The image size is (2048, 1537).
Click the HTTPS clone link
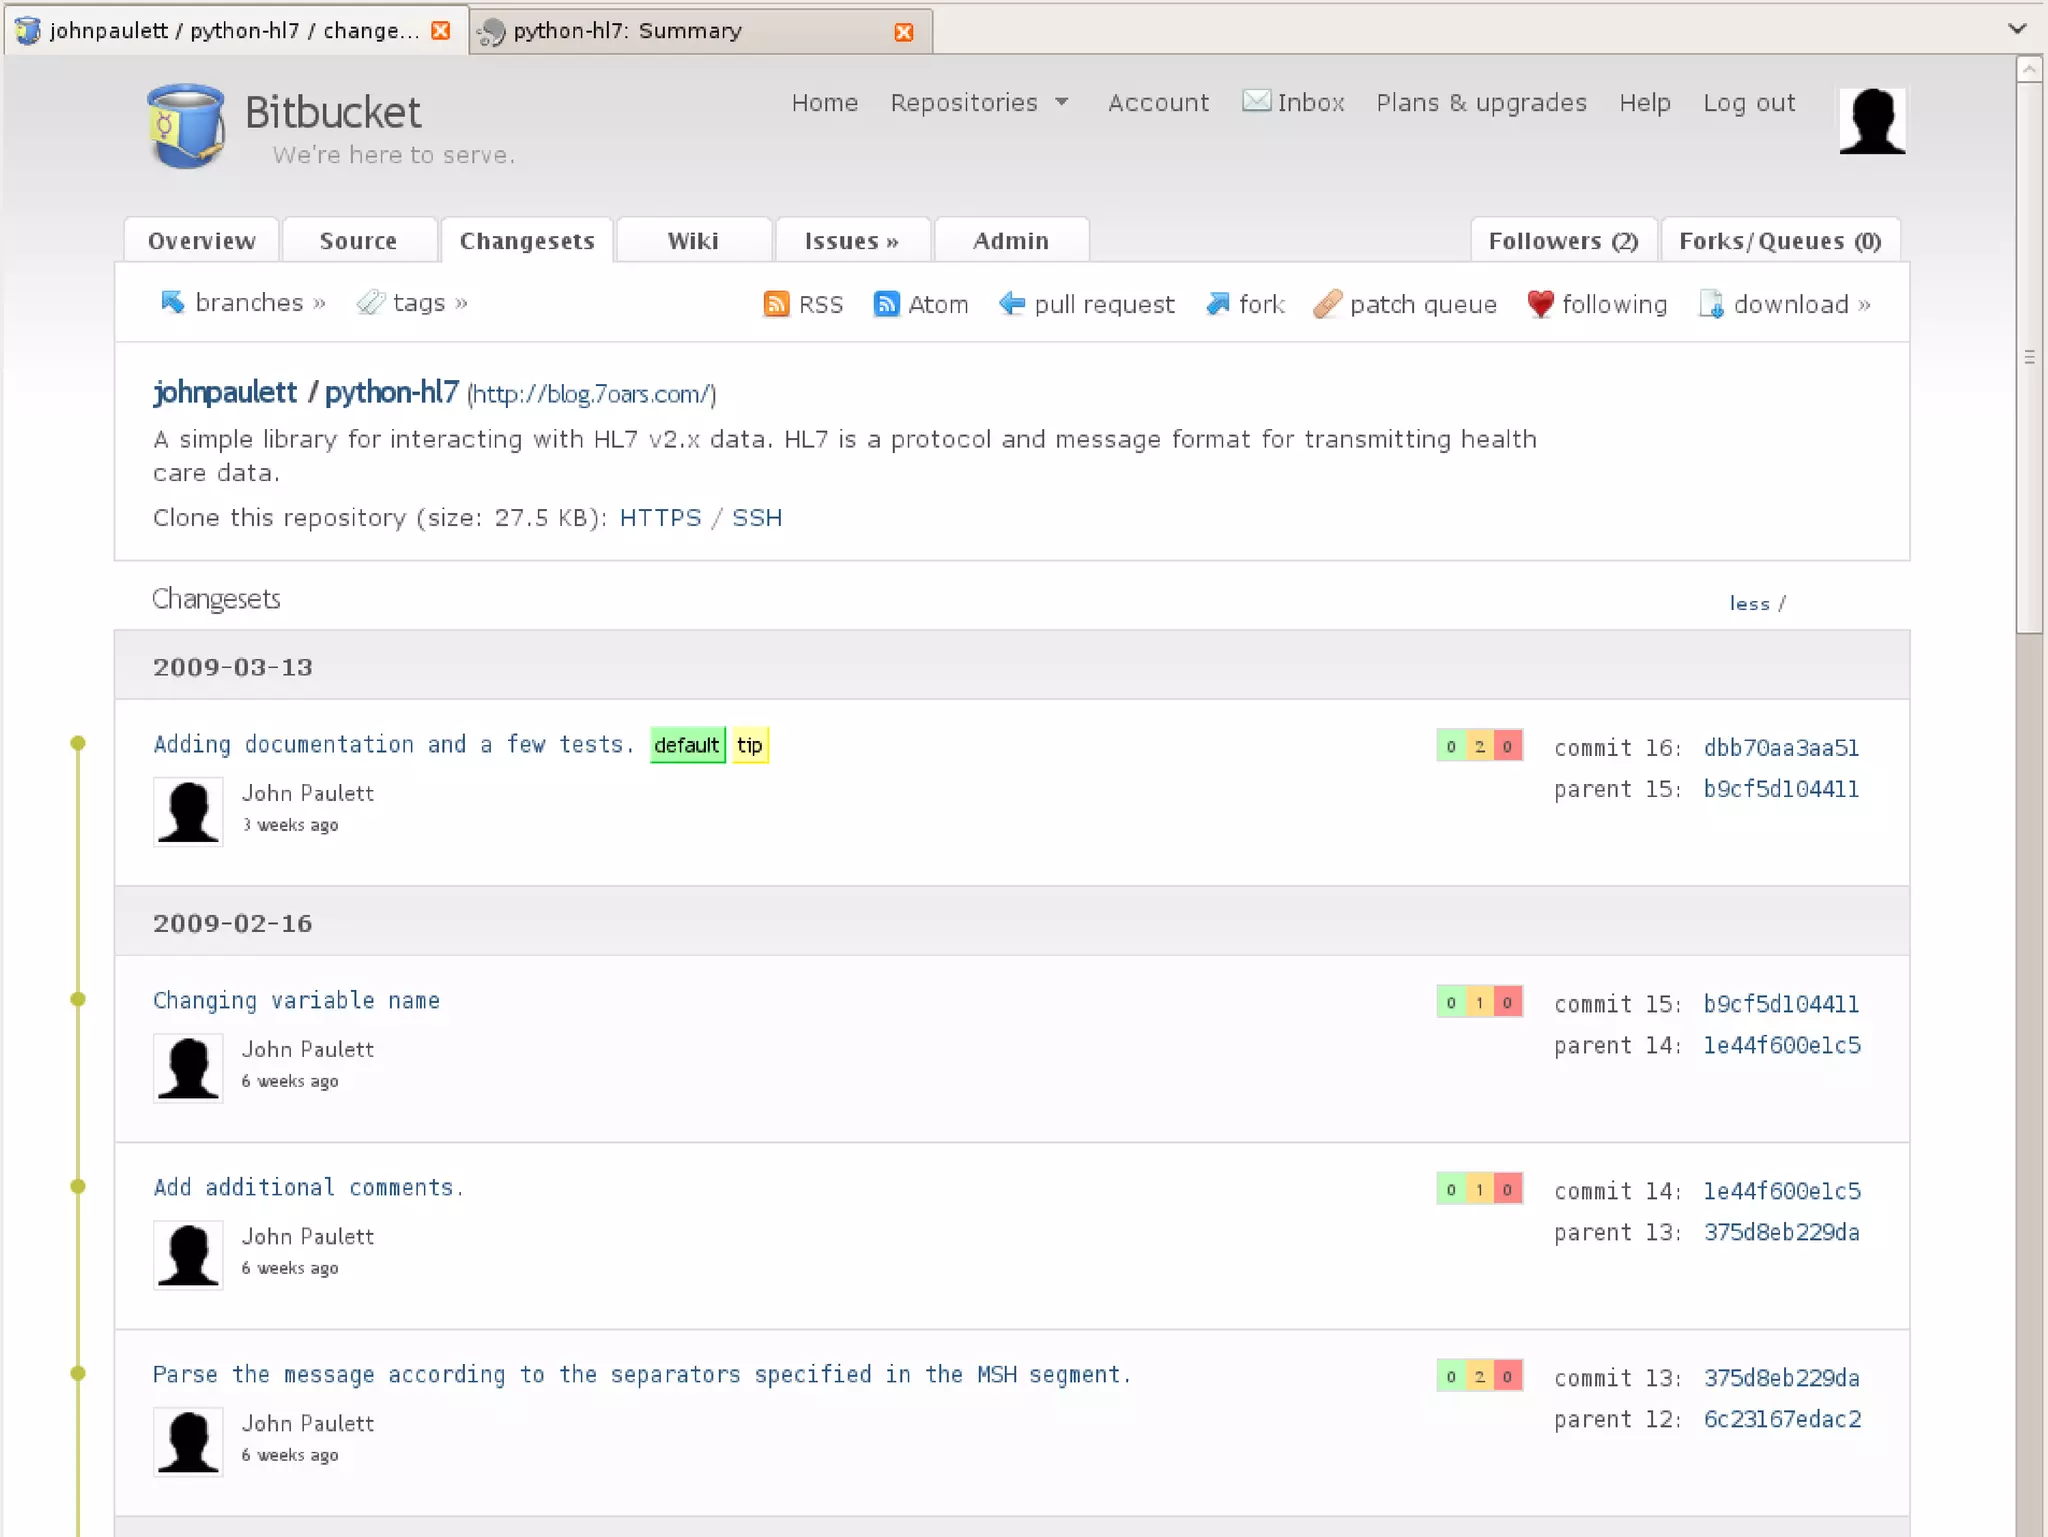coord(660,518)
